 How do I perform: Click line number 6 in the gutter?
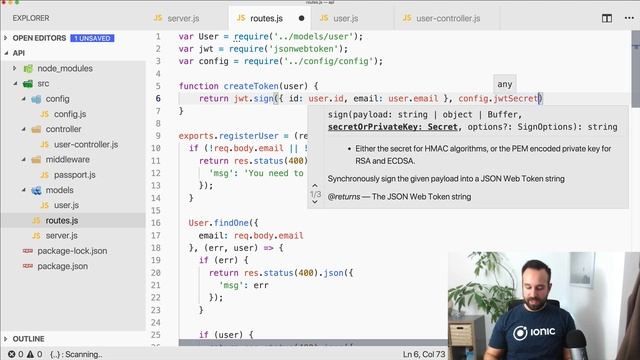(x=158, y=98)
